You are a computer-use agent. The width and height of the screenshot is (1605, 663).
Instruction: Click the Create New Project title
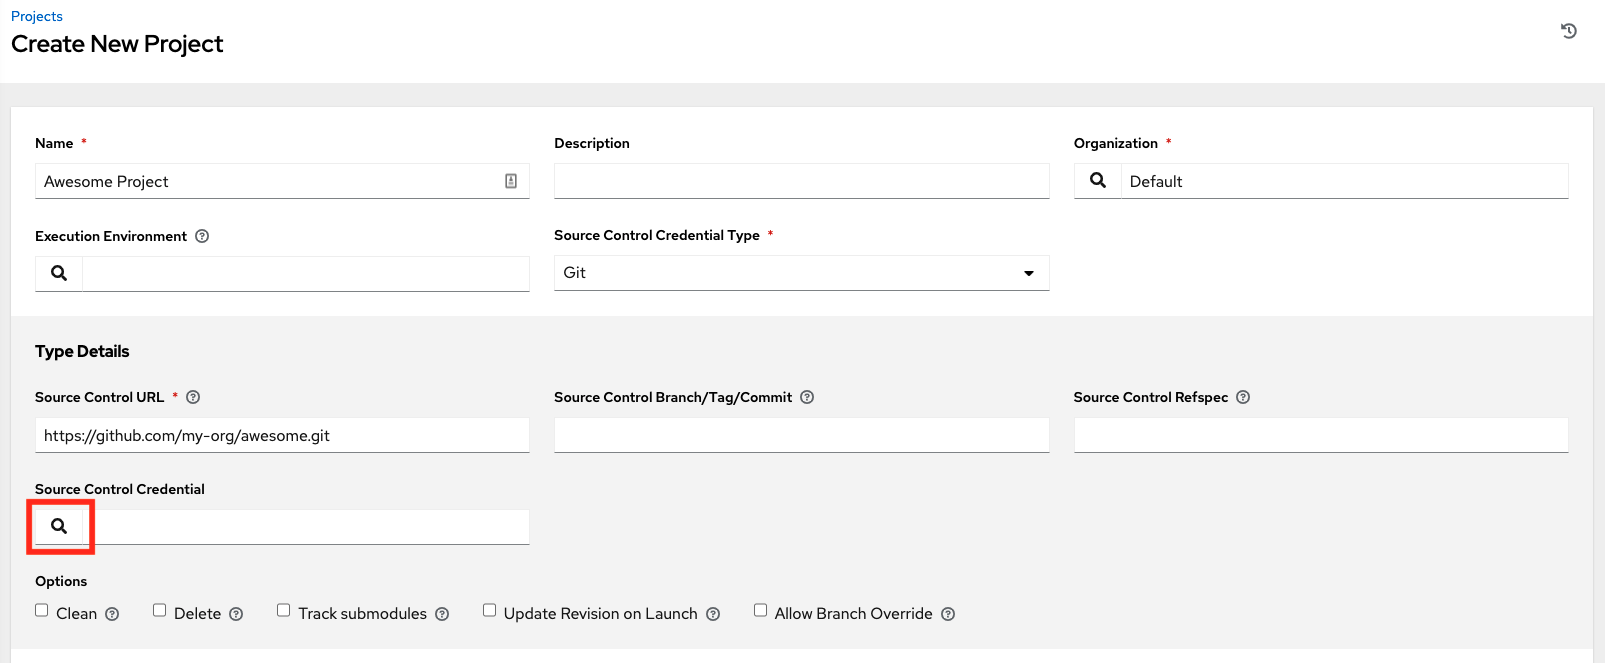click(x=117, y=44)
